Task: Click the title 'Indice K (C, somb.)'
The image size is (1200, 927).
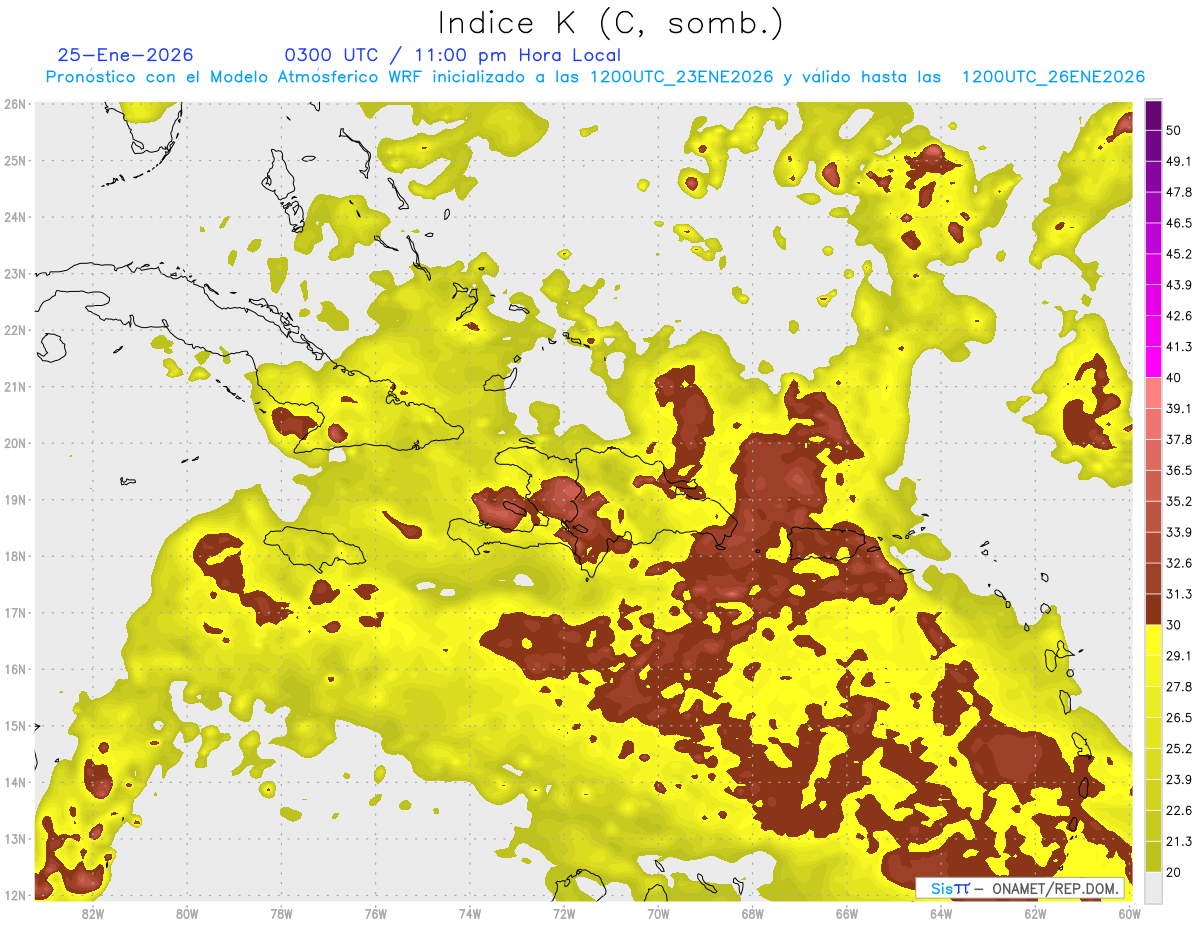Action: click(x=610, y=23)
